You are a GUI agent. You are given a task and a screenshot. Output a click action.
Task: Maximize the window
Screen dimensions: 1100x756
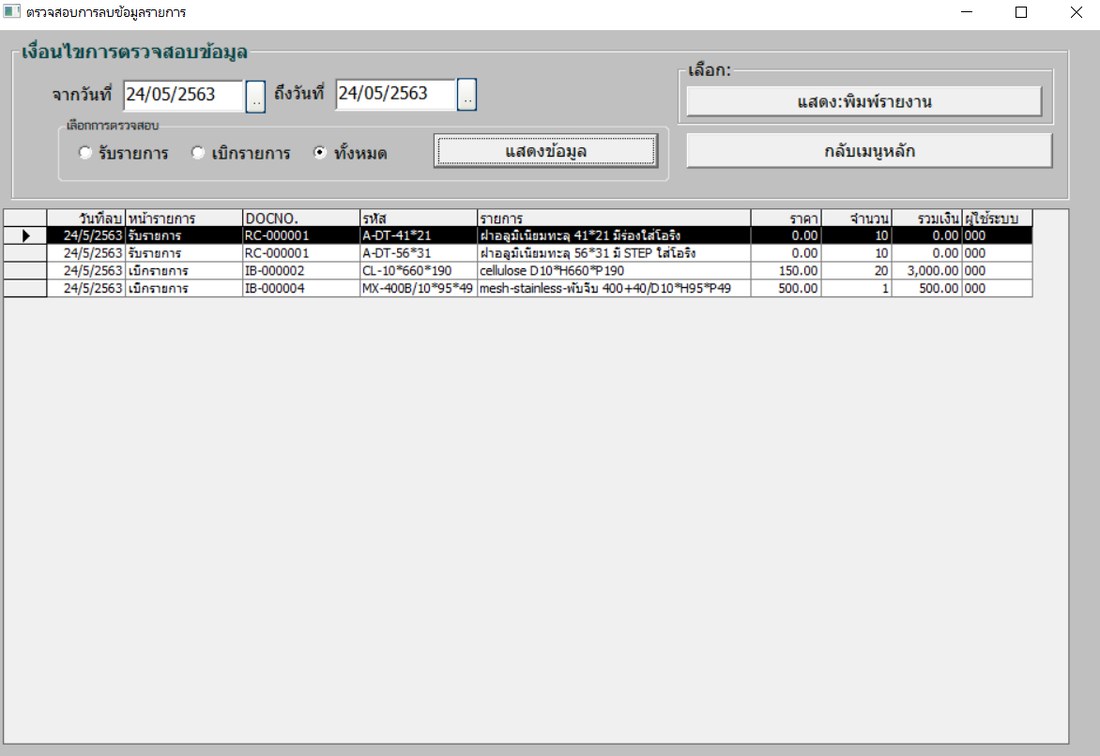pos(1021,12)
